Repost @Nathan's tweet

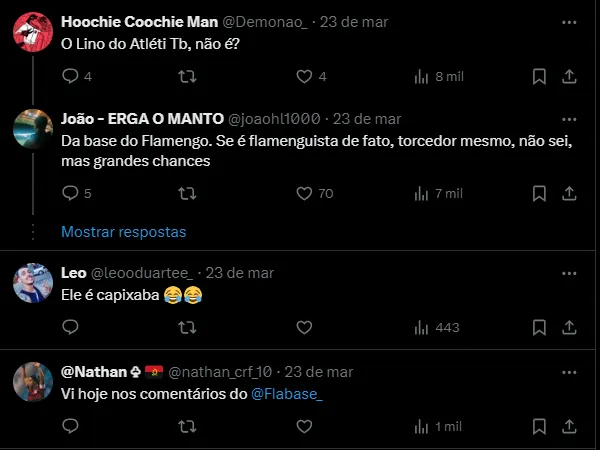187,426
